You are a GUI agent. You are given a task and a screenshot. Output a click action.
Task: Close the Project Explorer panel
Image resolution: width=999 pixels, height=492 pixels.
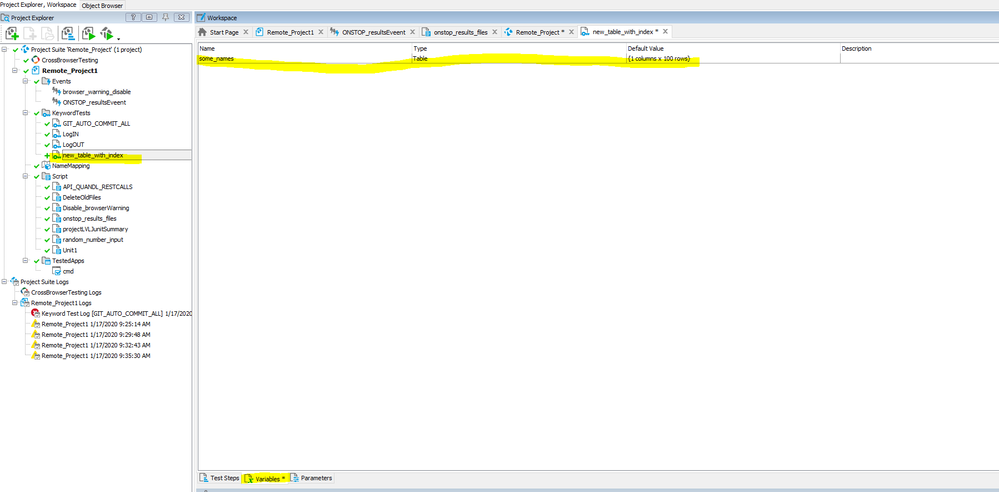(182, 17)
